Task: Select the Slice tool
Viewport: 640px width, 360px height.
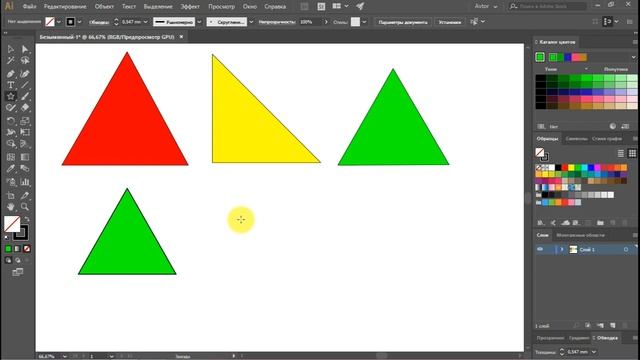Action: click(x=25, y=196)
